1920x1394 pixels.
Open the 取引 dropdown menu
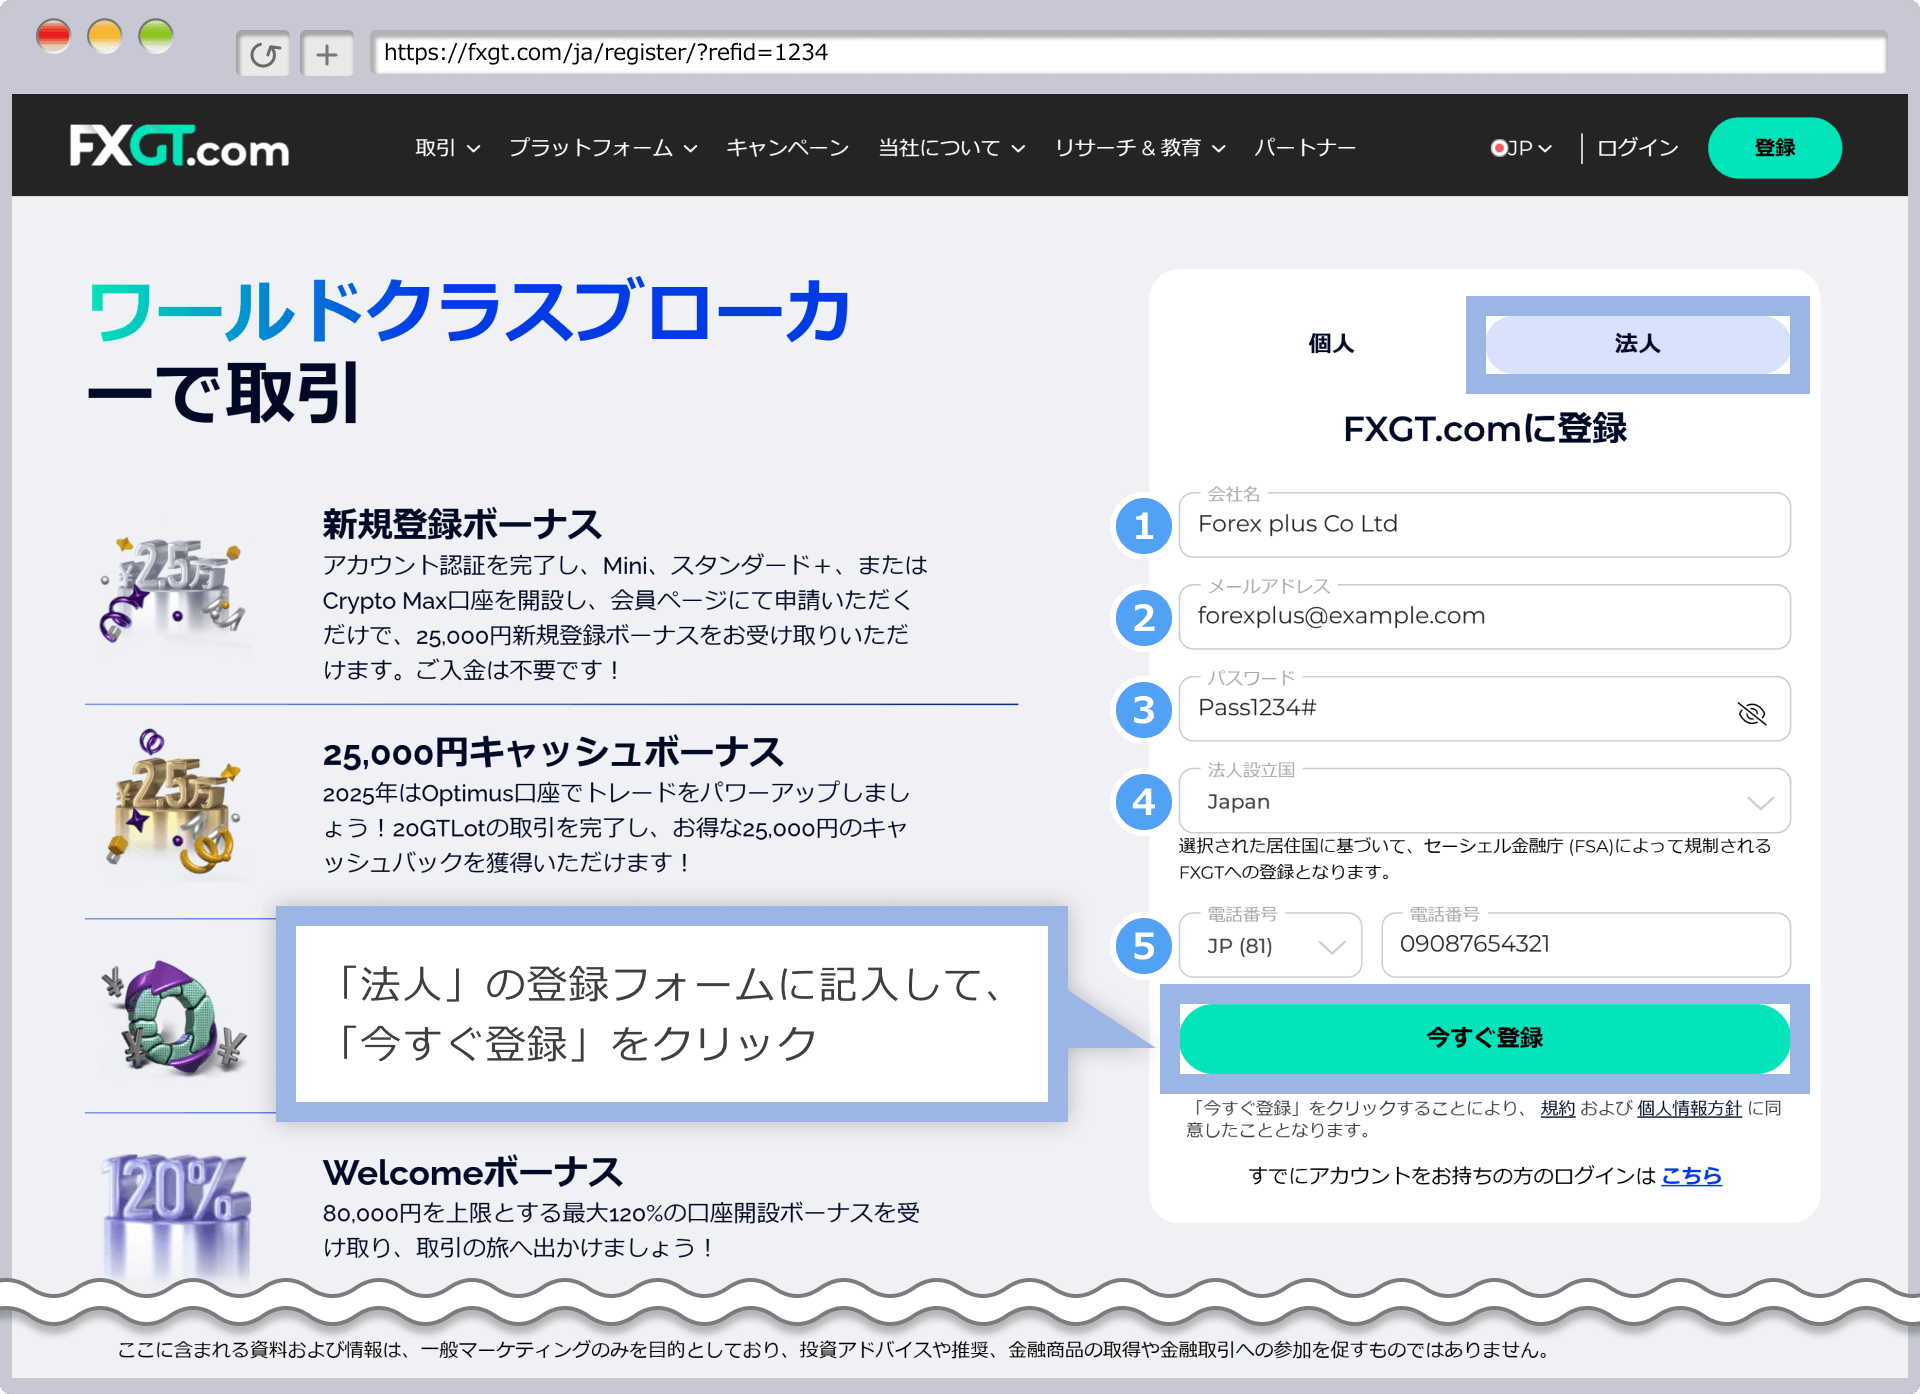[445, 148]
